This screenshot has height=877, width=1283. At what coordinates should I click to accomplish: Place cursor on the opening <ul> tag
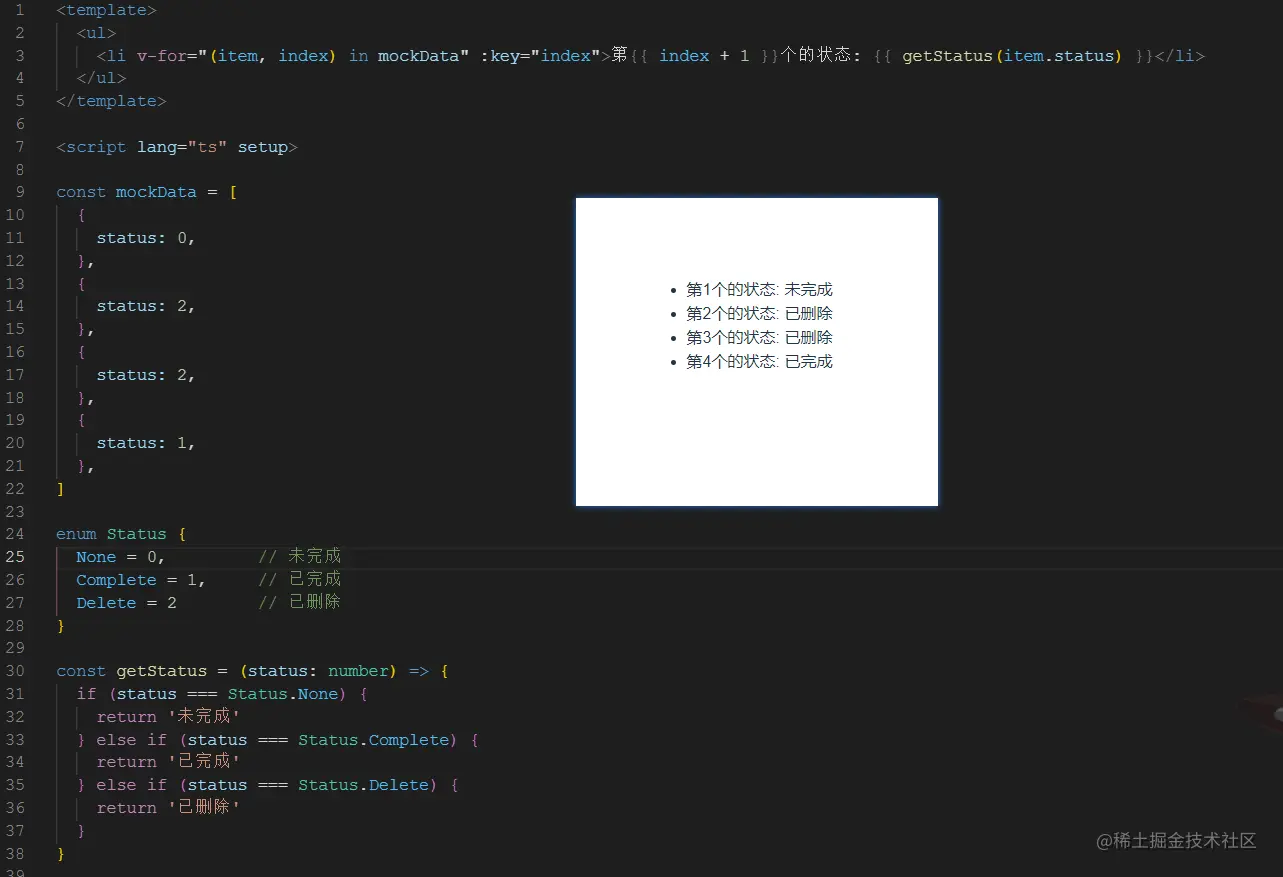(x=96, y=33)
